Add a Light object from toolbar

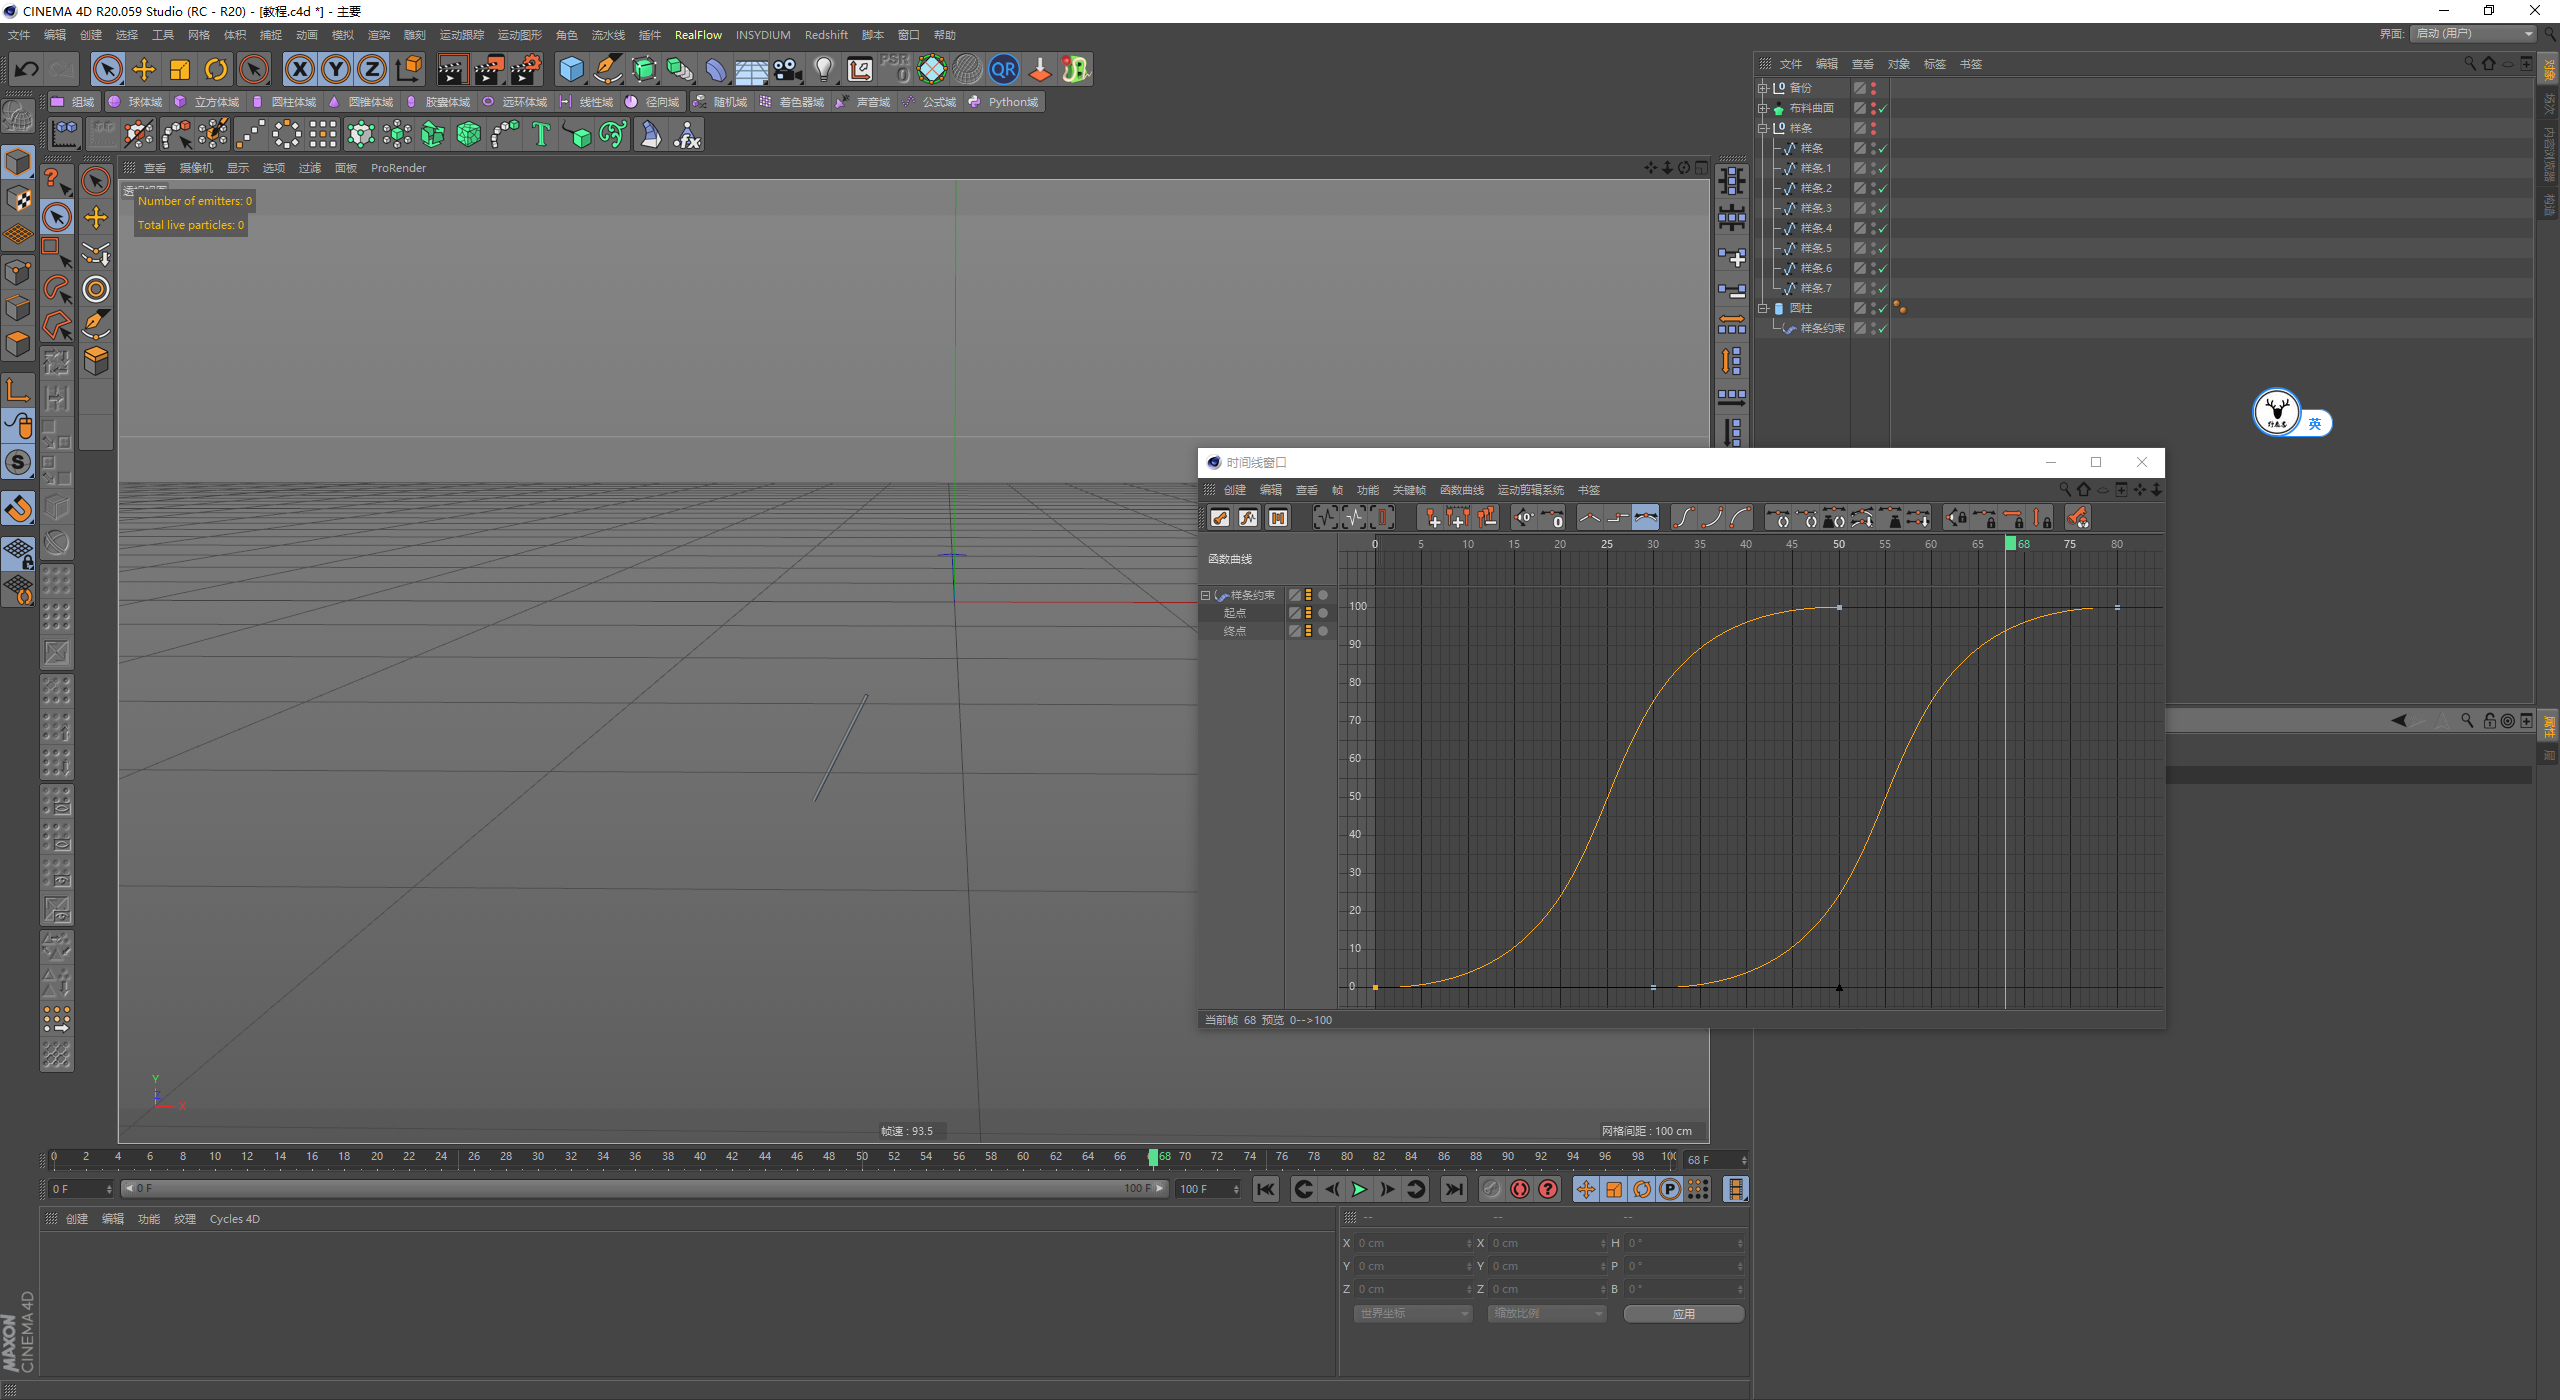click(823, 69)
